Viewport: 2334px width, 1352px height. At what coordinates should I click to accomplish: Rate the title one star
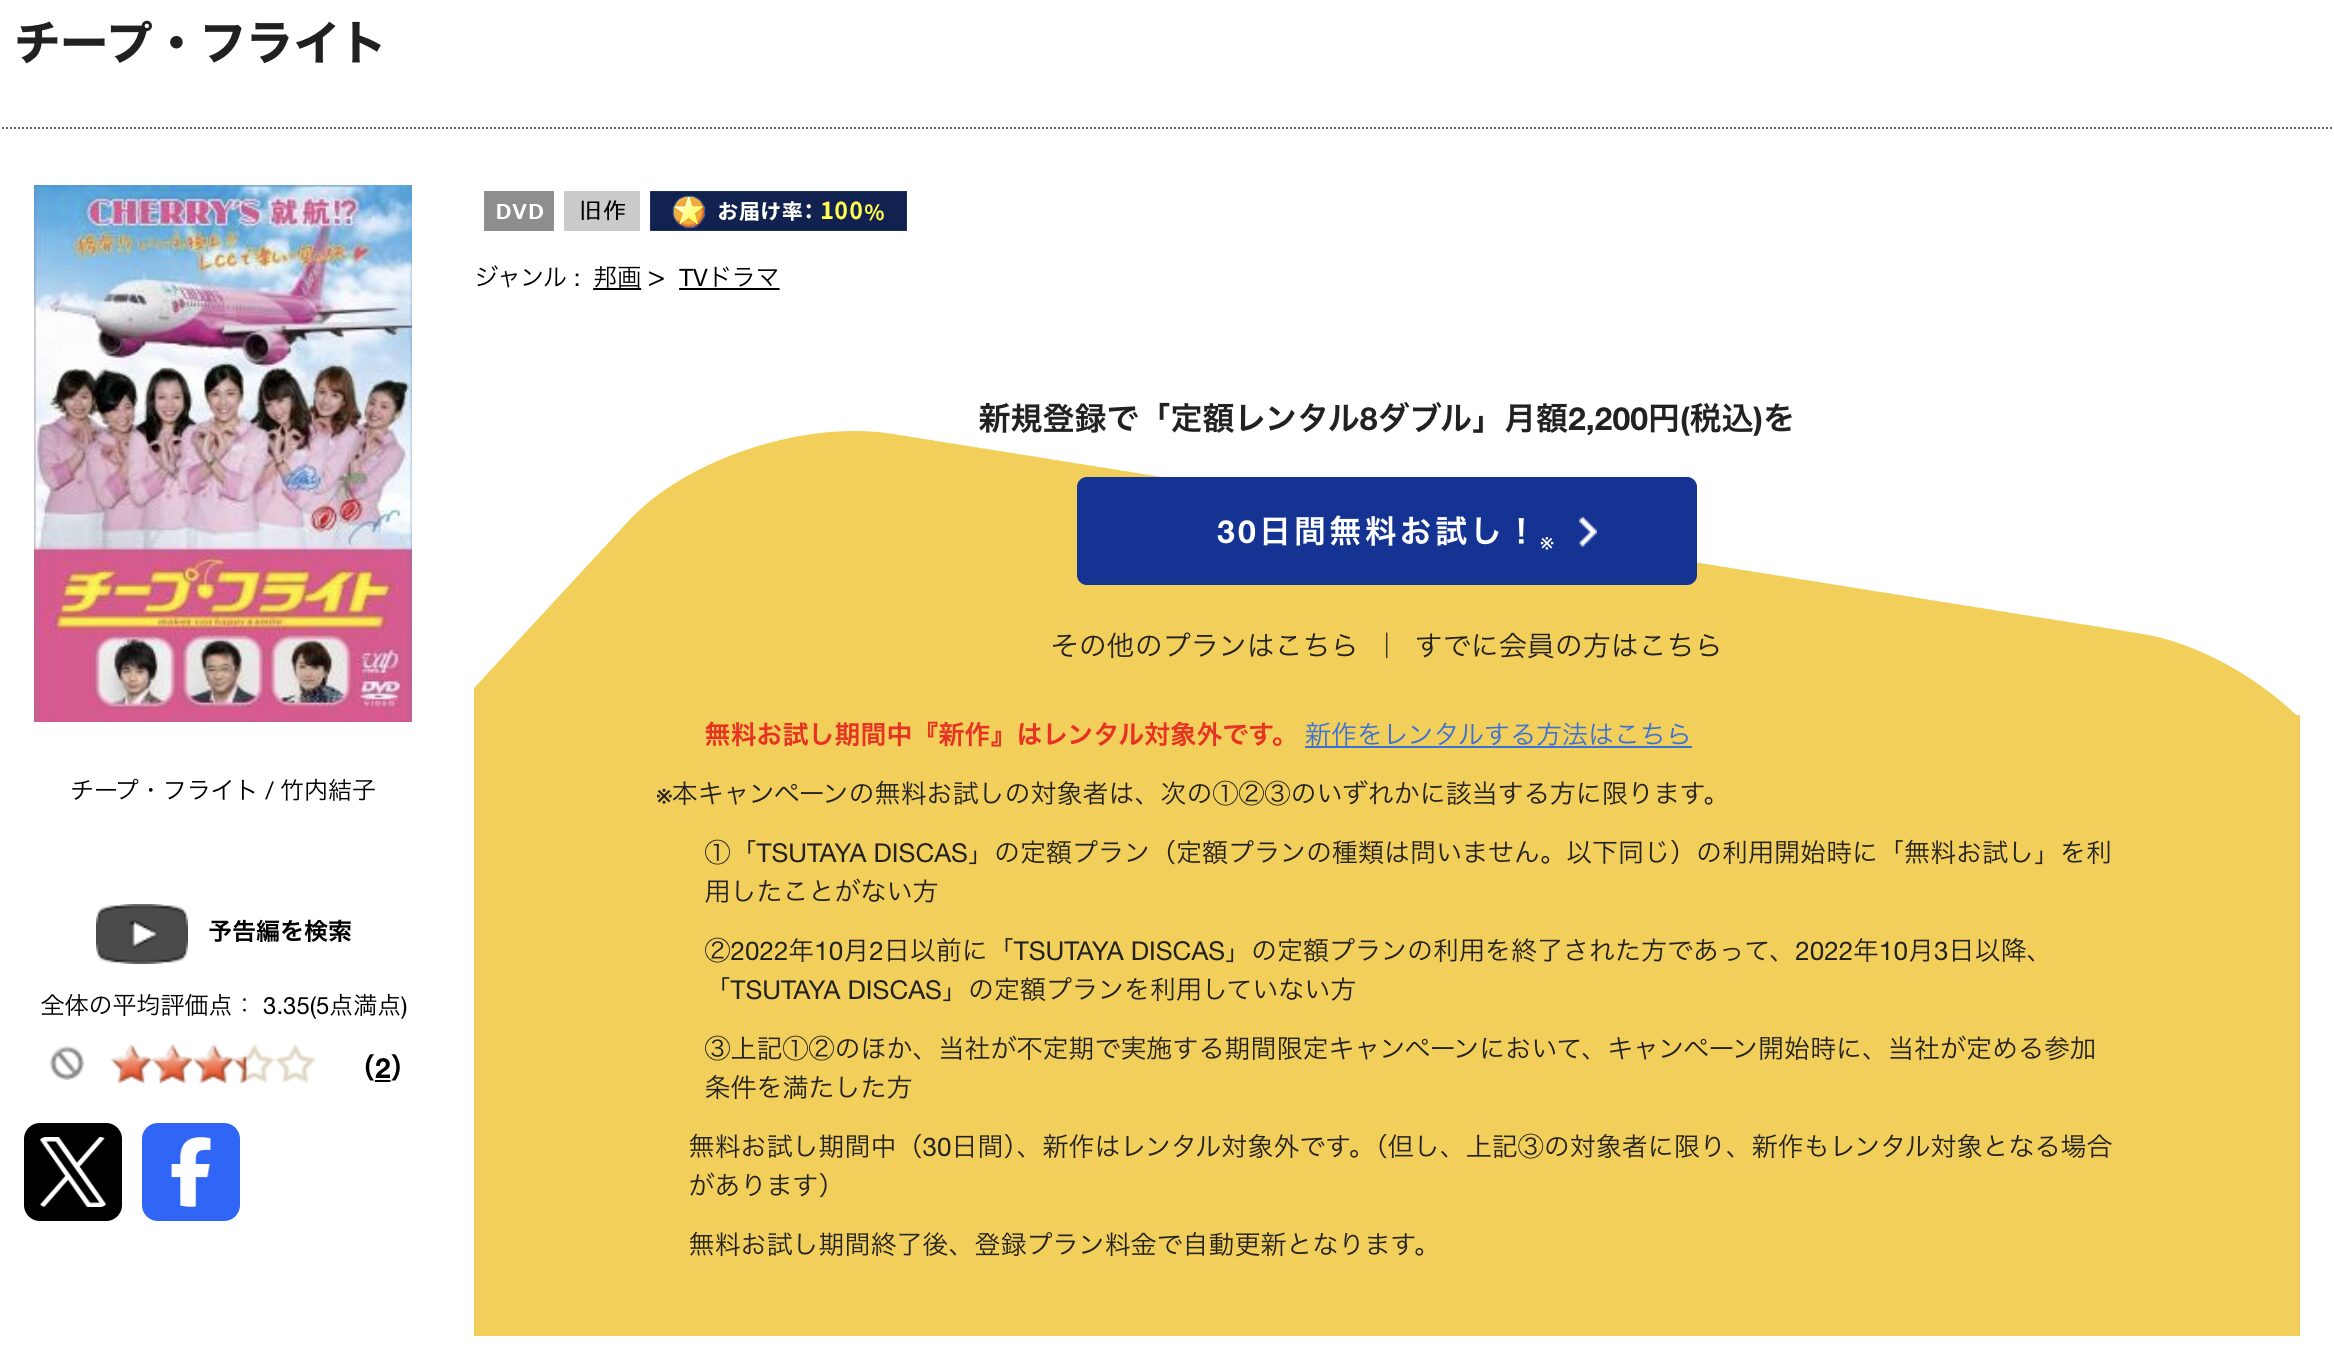click(131, 1065)
